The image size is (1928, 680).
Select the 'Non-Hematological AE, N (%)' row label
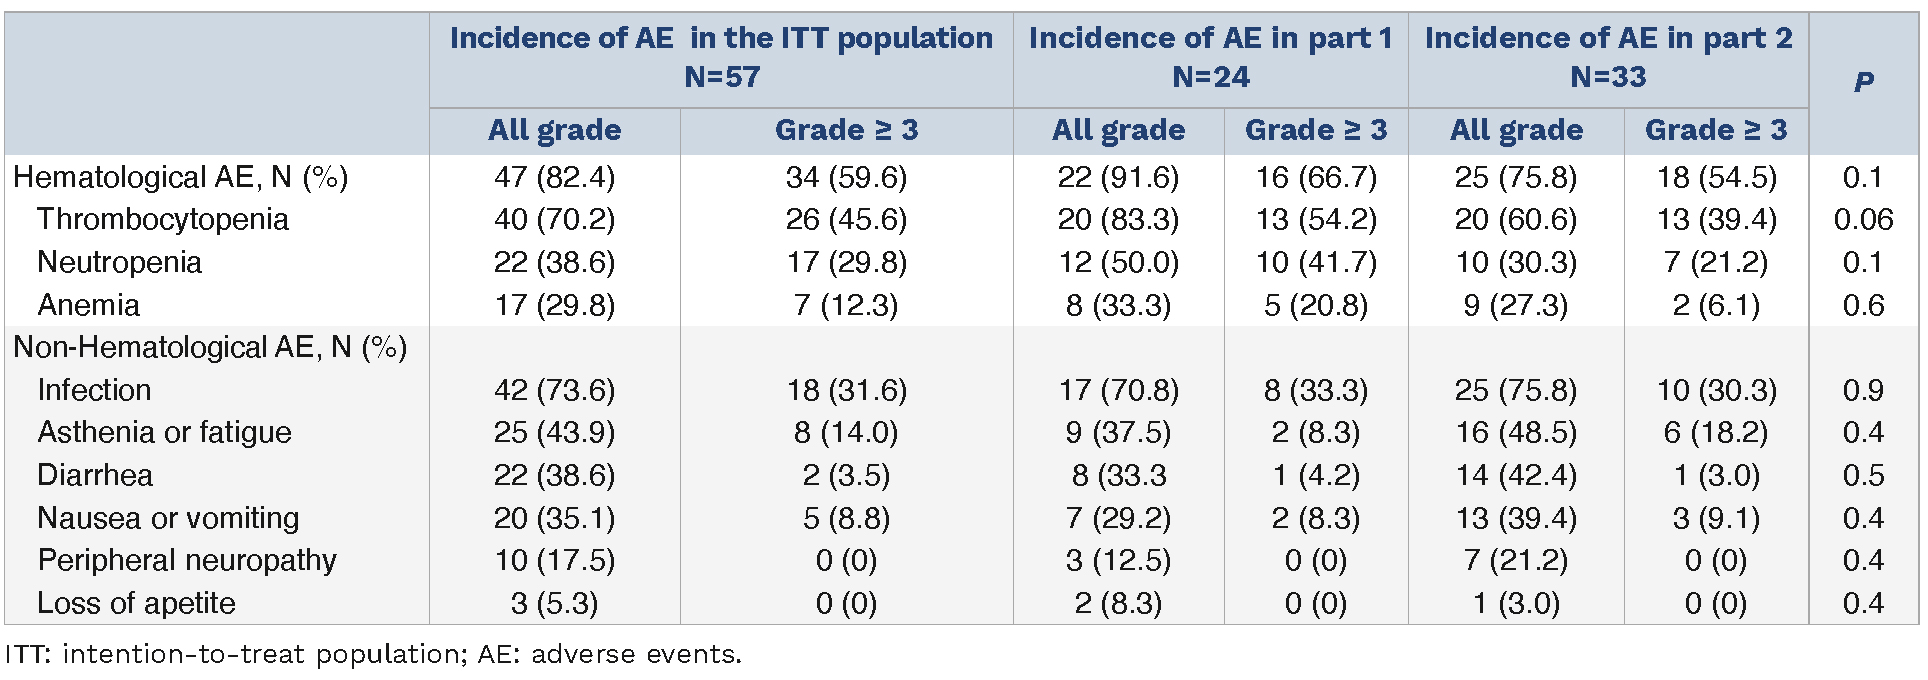point(210,347)
